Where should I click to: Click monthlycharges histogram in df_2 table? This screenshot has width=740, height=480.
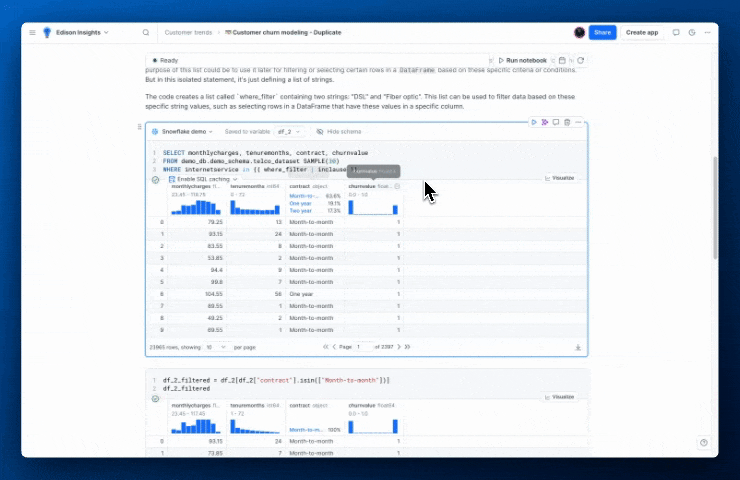195,207
